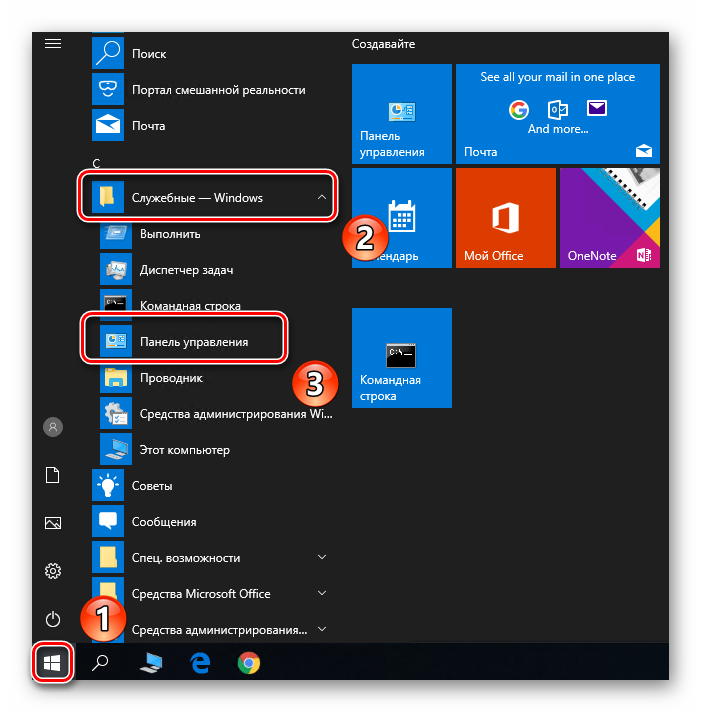
Task: Click the Диспетчер задач icon
Action: (116, 269)
